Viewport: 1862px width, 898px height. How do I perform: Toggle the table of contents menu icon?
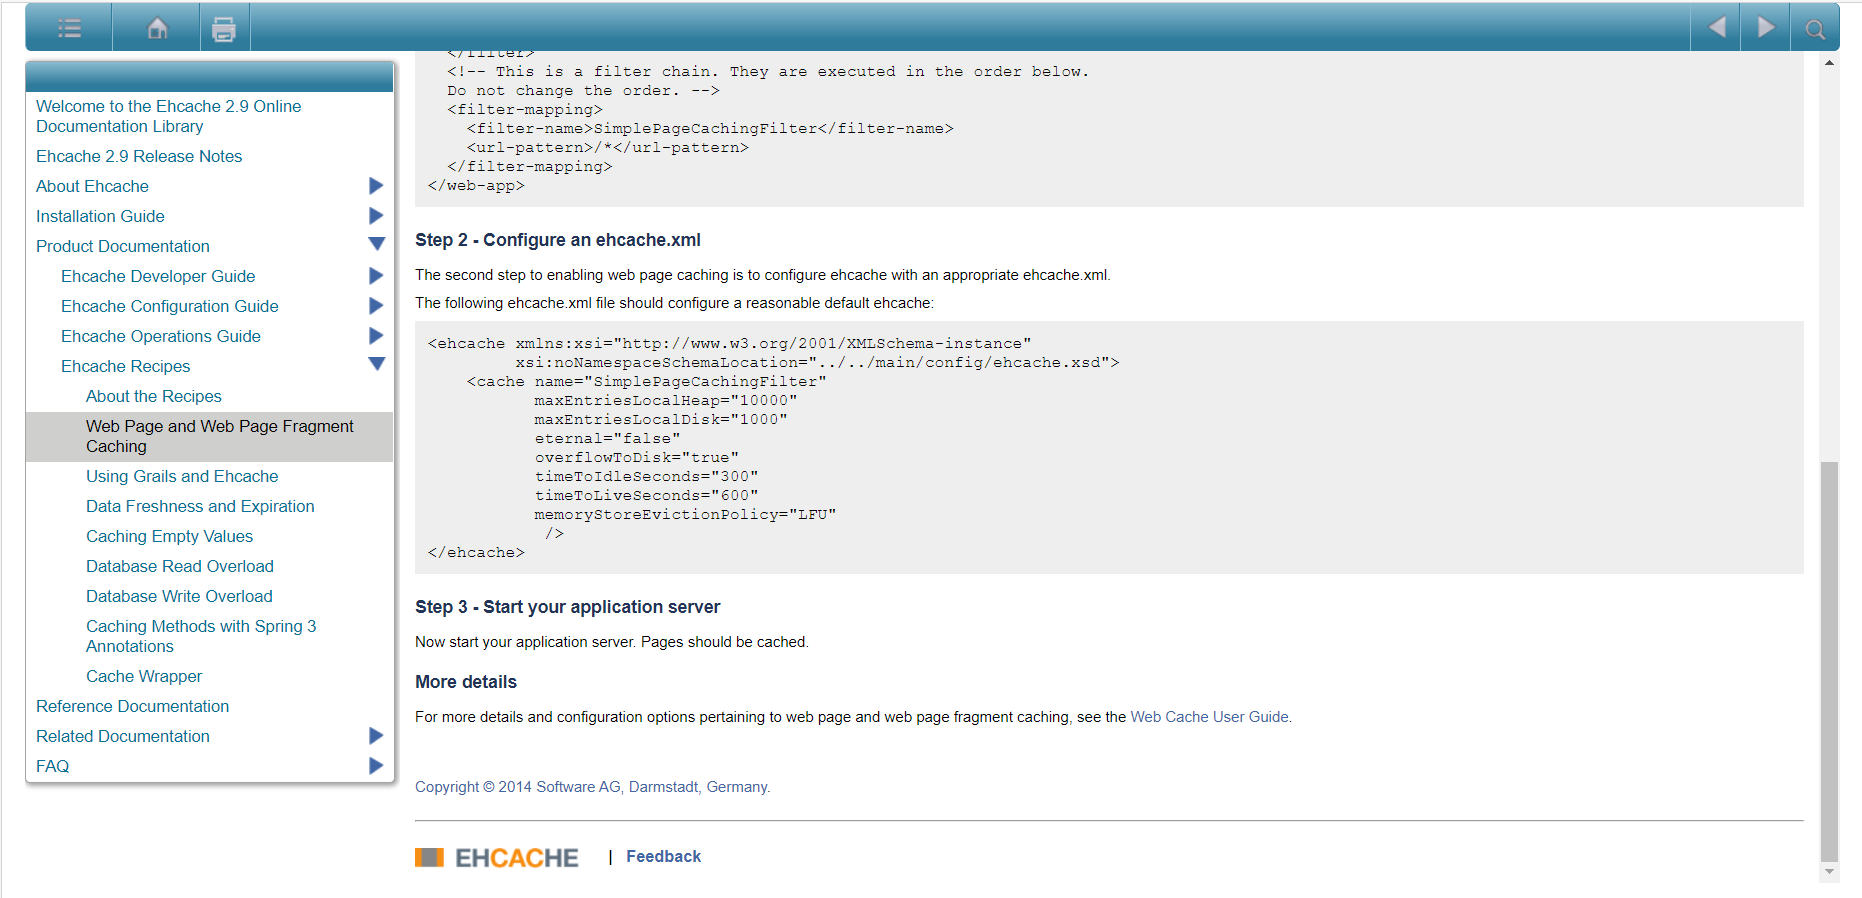click(69, 28)
